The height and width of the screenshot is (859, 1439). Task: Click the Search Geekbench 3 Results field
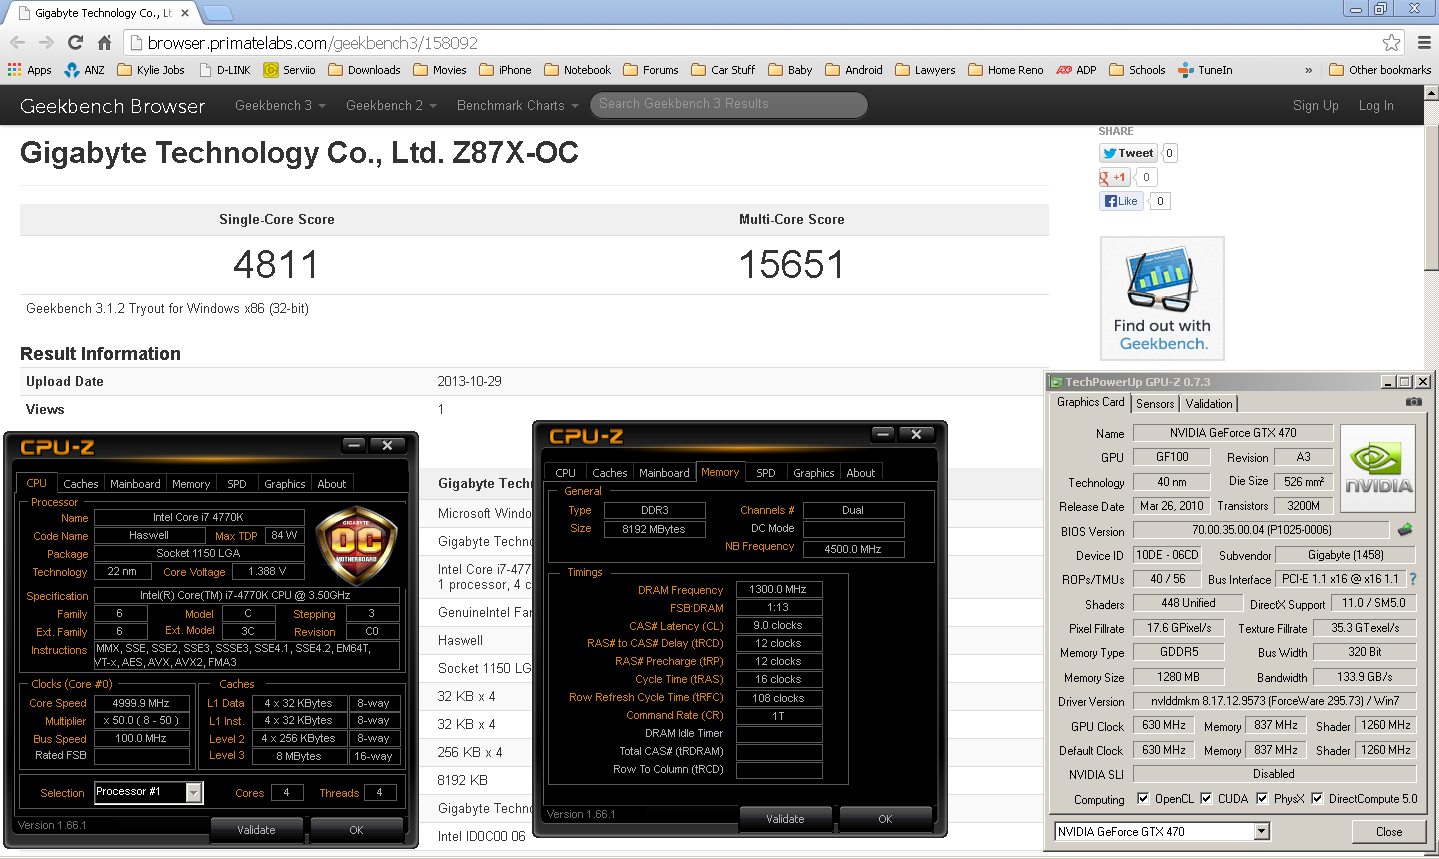click(729, 104)
